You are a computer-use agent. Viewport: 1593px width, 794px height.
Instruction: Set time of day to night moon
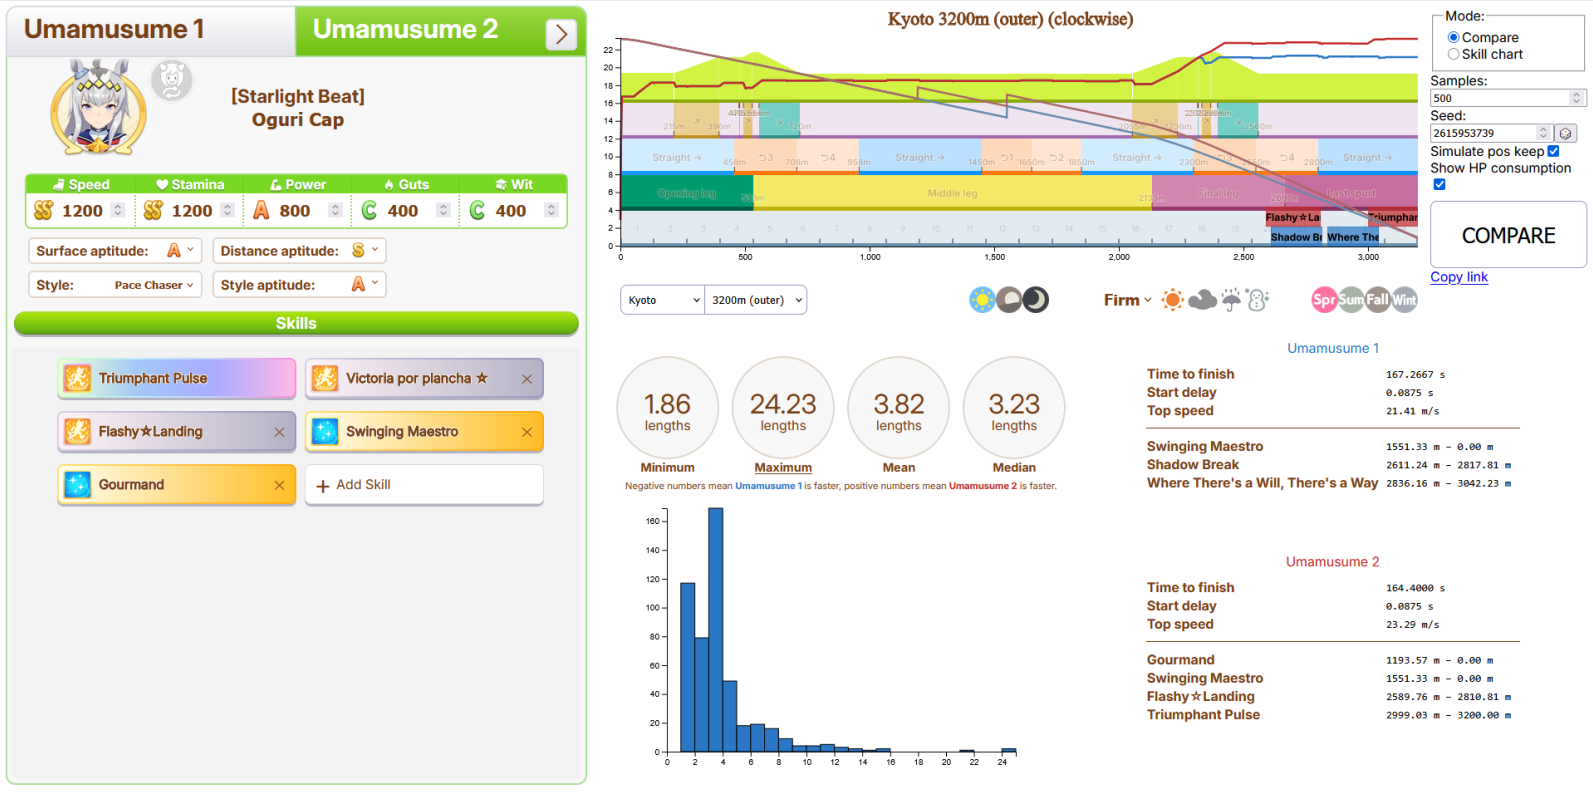1036,300
